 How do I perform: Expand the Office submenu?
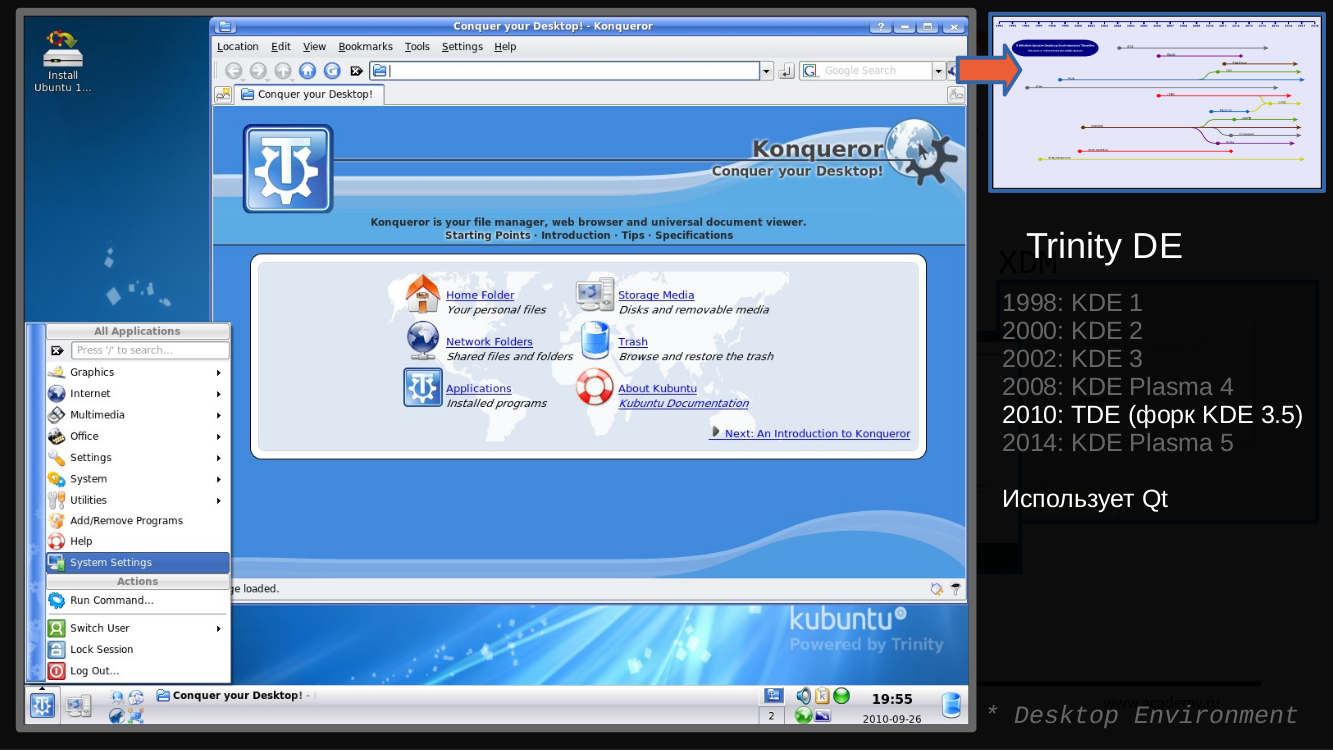pos(138,436)
